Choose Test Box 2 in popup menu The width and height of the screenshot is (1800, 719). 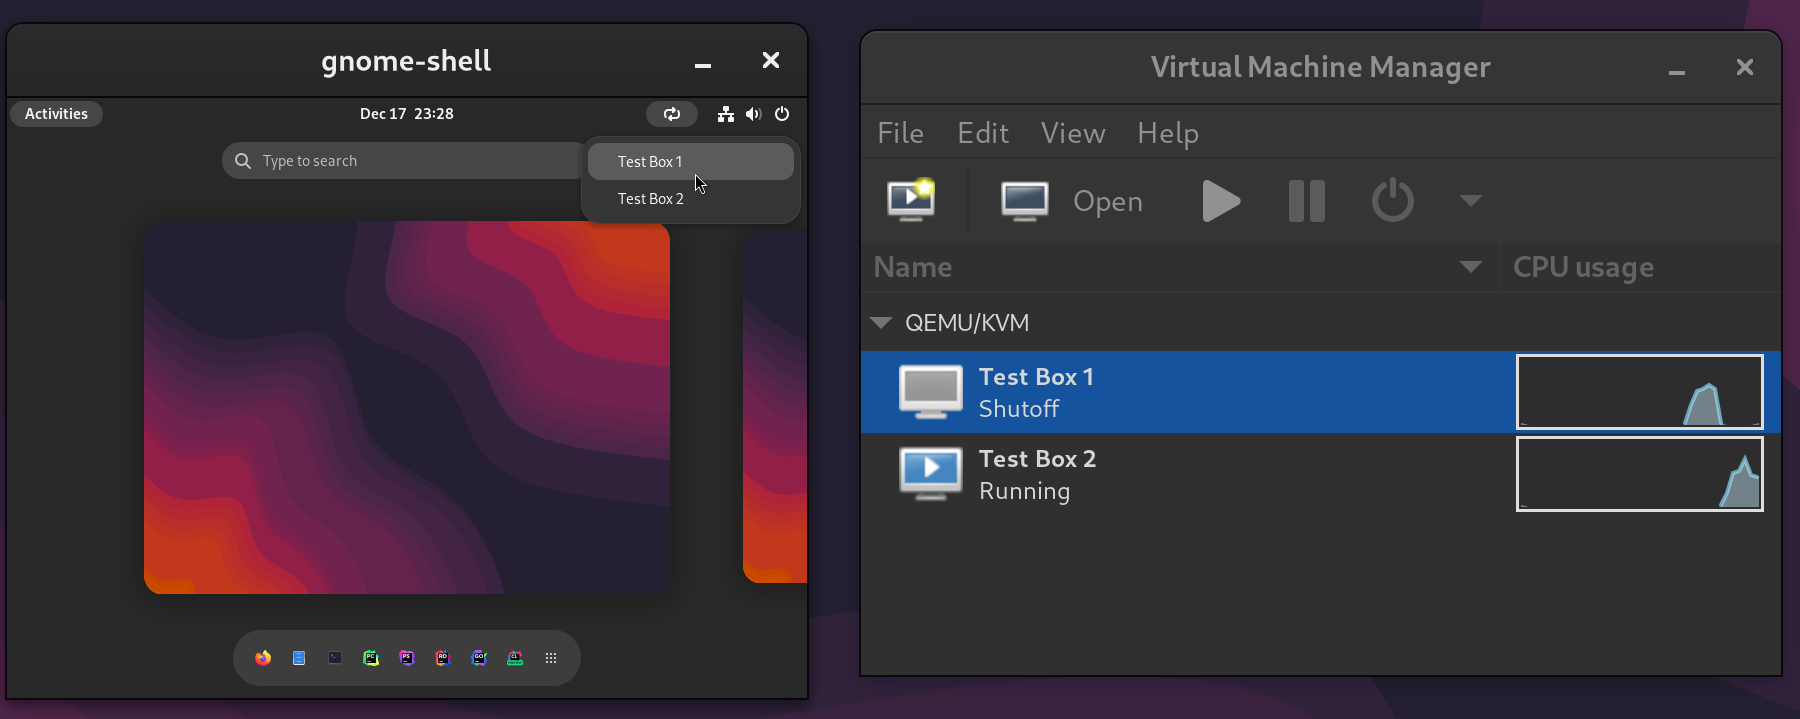click(691, 199)
